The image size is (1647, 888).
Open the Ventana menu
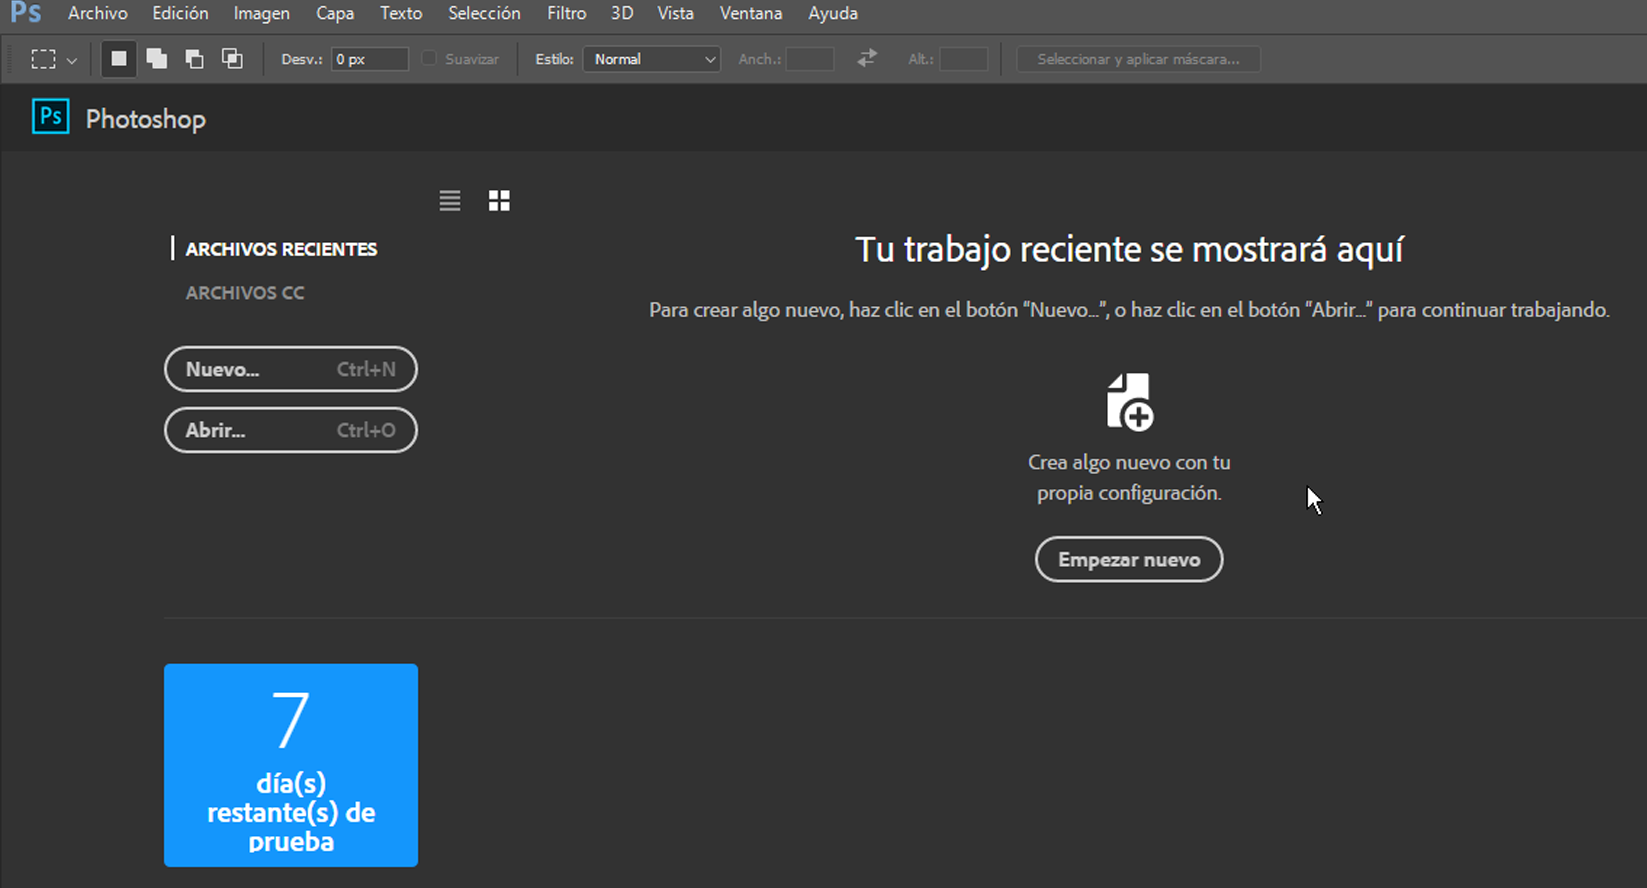click(751, 13)
